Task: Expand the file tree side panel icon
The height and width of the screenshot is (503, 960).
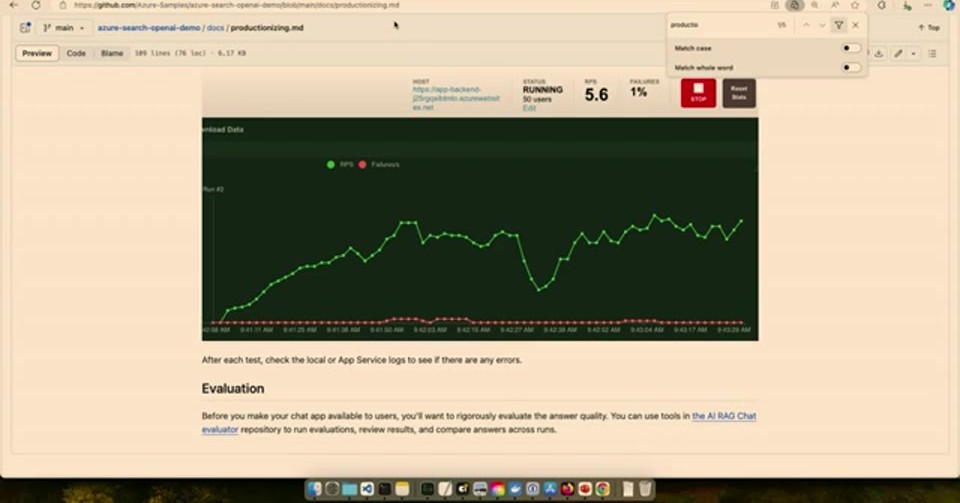Action: click(25, 28)
